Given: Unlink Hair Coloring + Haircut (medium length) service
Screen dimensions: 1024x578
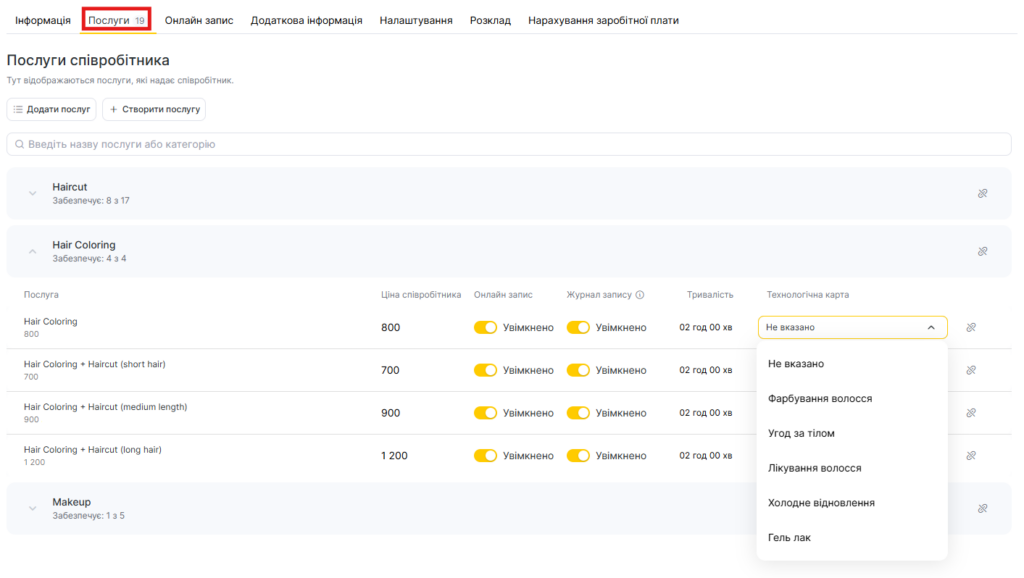Looking at the screenshot, I should pyautogui.click(x=970, y=413).
